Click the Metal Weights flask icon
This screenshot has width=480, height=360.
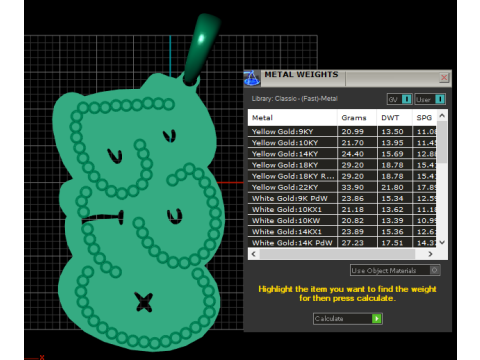[x=252, y=79]
